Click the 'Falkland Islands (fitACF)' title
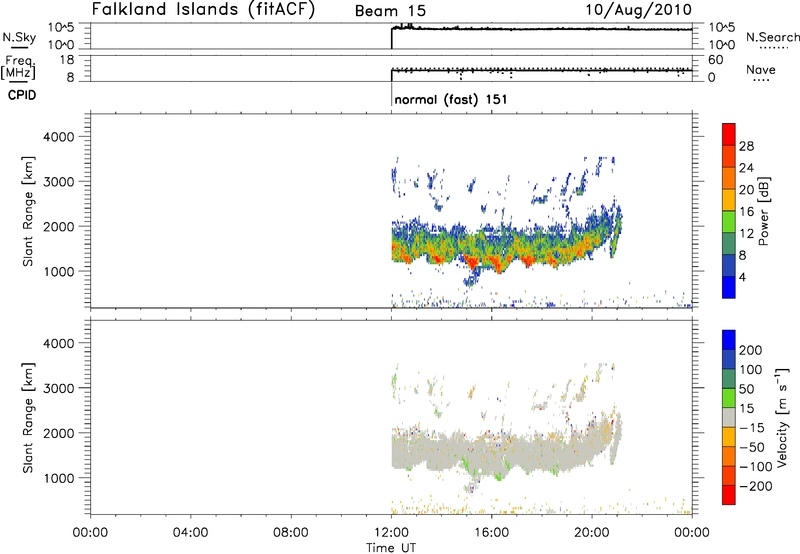Image resolution: width=800 pixels, height=554 pixels. tap(203, 10)
